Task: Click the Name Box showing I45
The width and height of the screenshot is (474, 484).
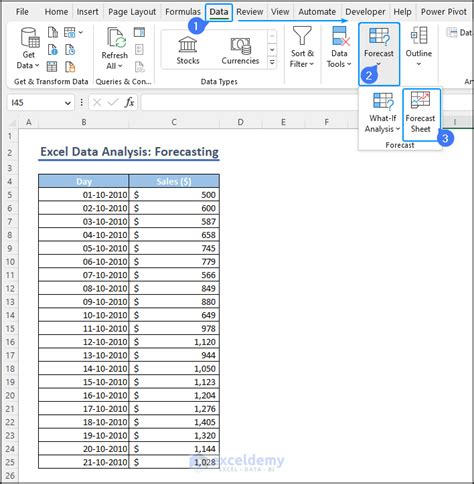Action: (x=36, y=103)
